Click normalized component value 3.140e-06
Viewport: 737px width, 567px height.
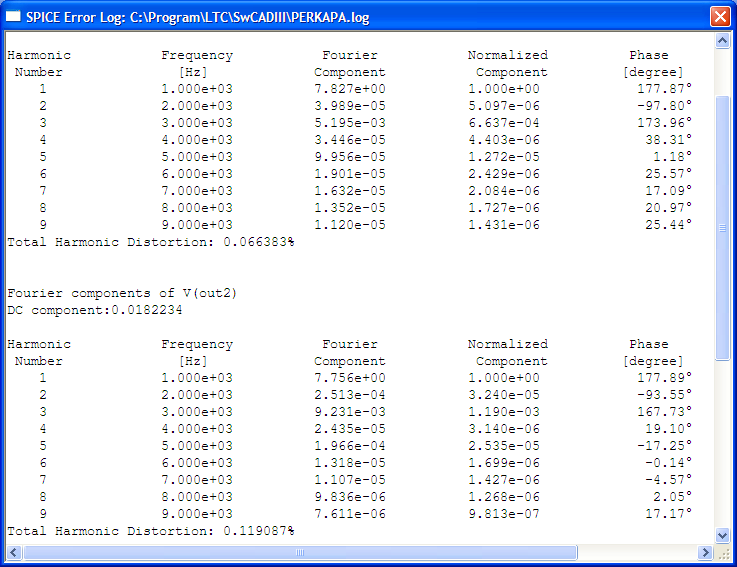coord(504,429)
